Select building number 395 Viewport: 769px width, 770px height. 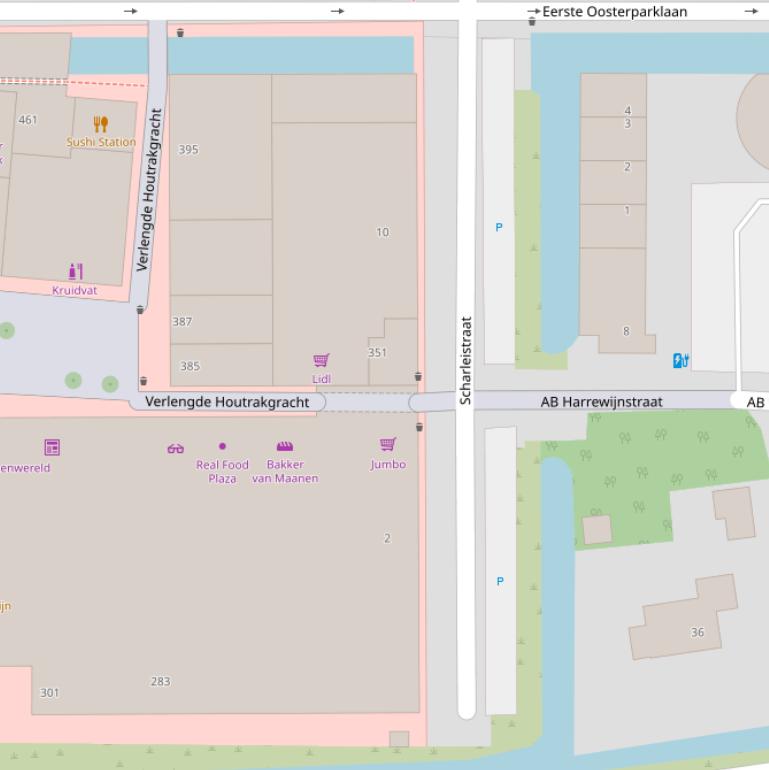188,150
